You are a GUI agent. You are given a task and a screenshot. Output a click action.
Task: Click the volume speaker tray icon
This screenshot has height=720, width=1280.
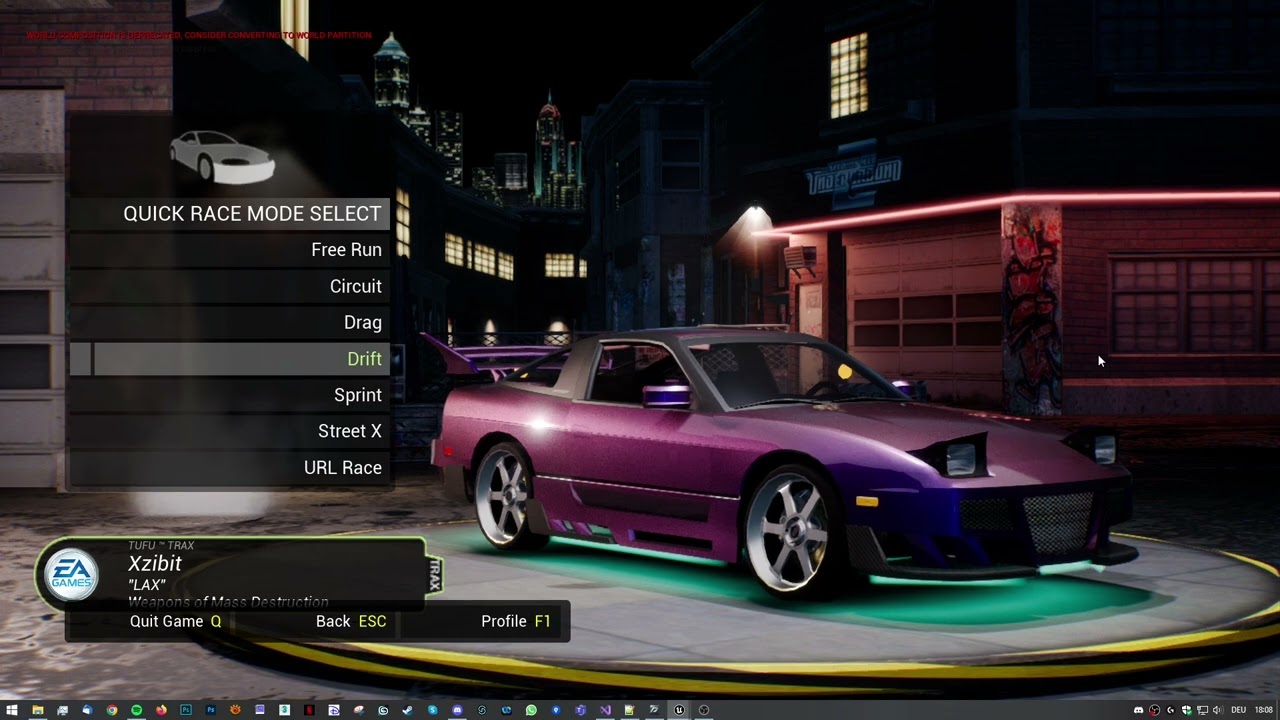[1217, 710]
